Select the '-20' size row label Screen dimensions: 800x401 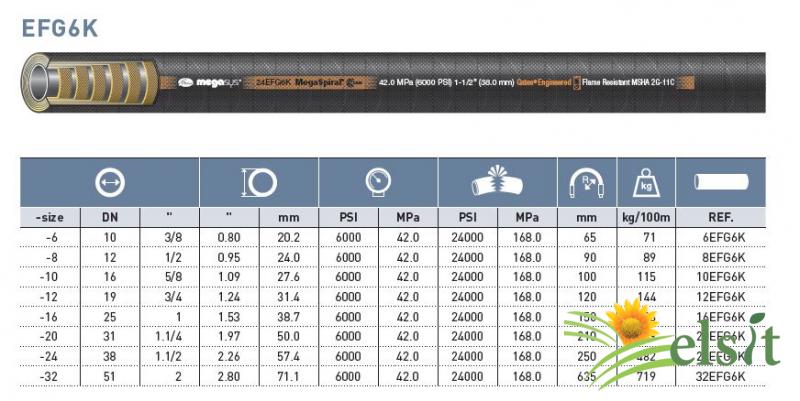49,337
